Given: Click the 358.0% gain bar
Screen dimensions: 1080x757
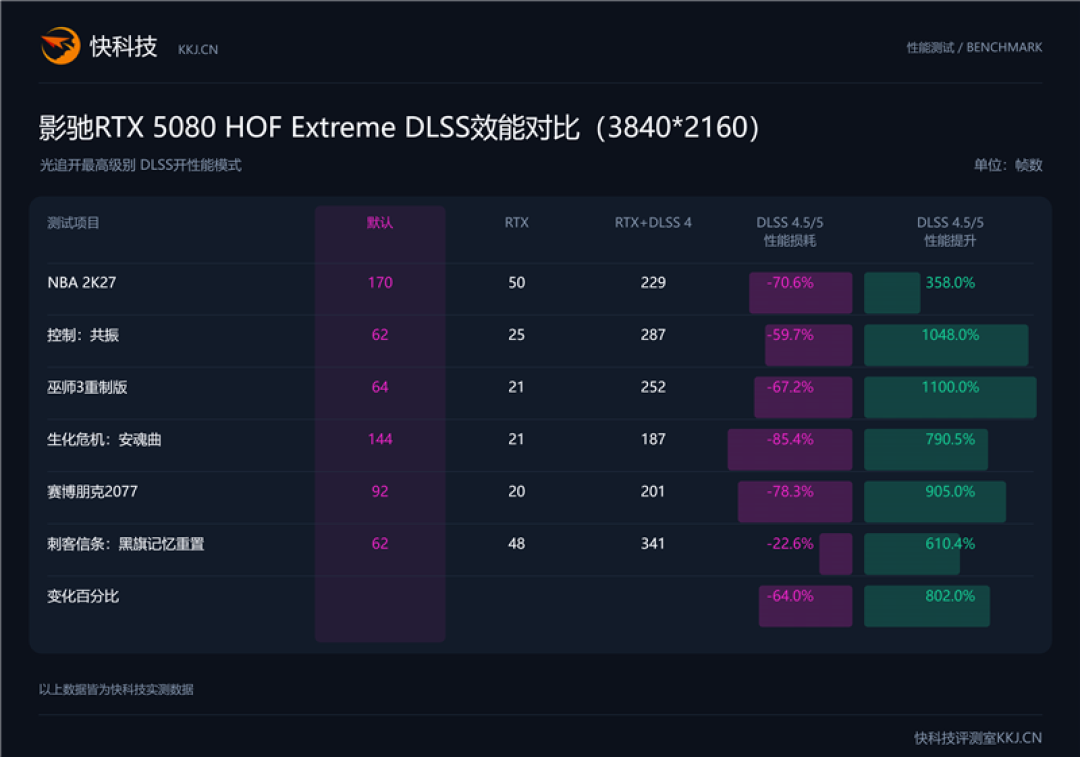Looking at the screenshot, I should pyautogui.click(x=892, y=293).
